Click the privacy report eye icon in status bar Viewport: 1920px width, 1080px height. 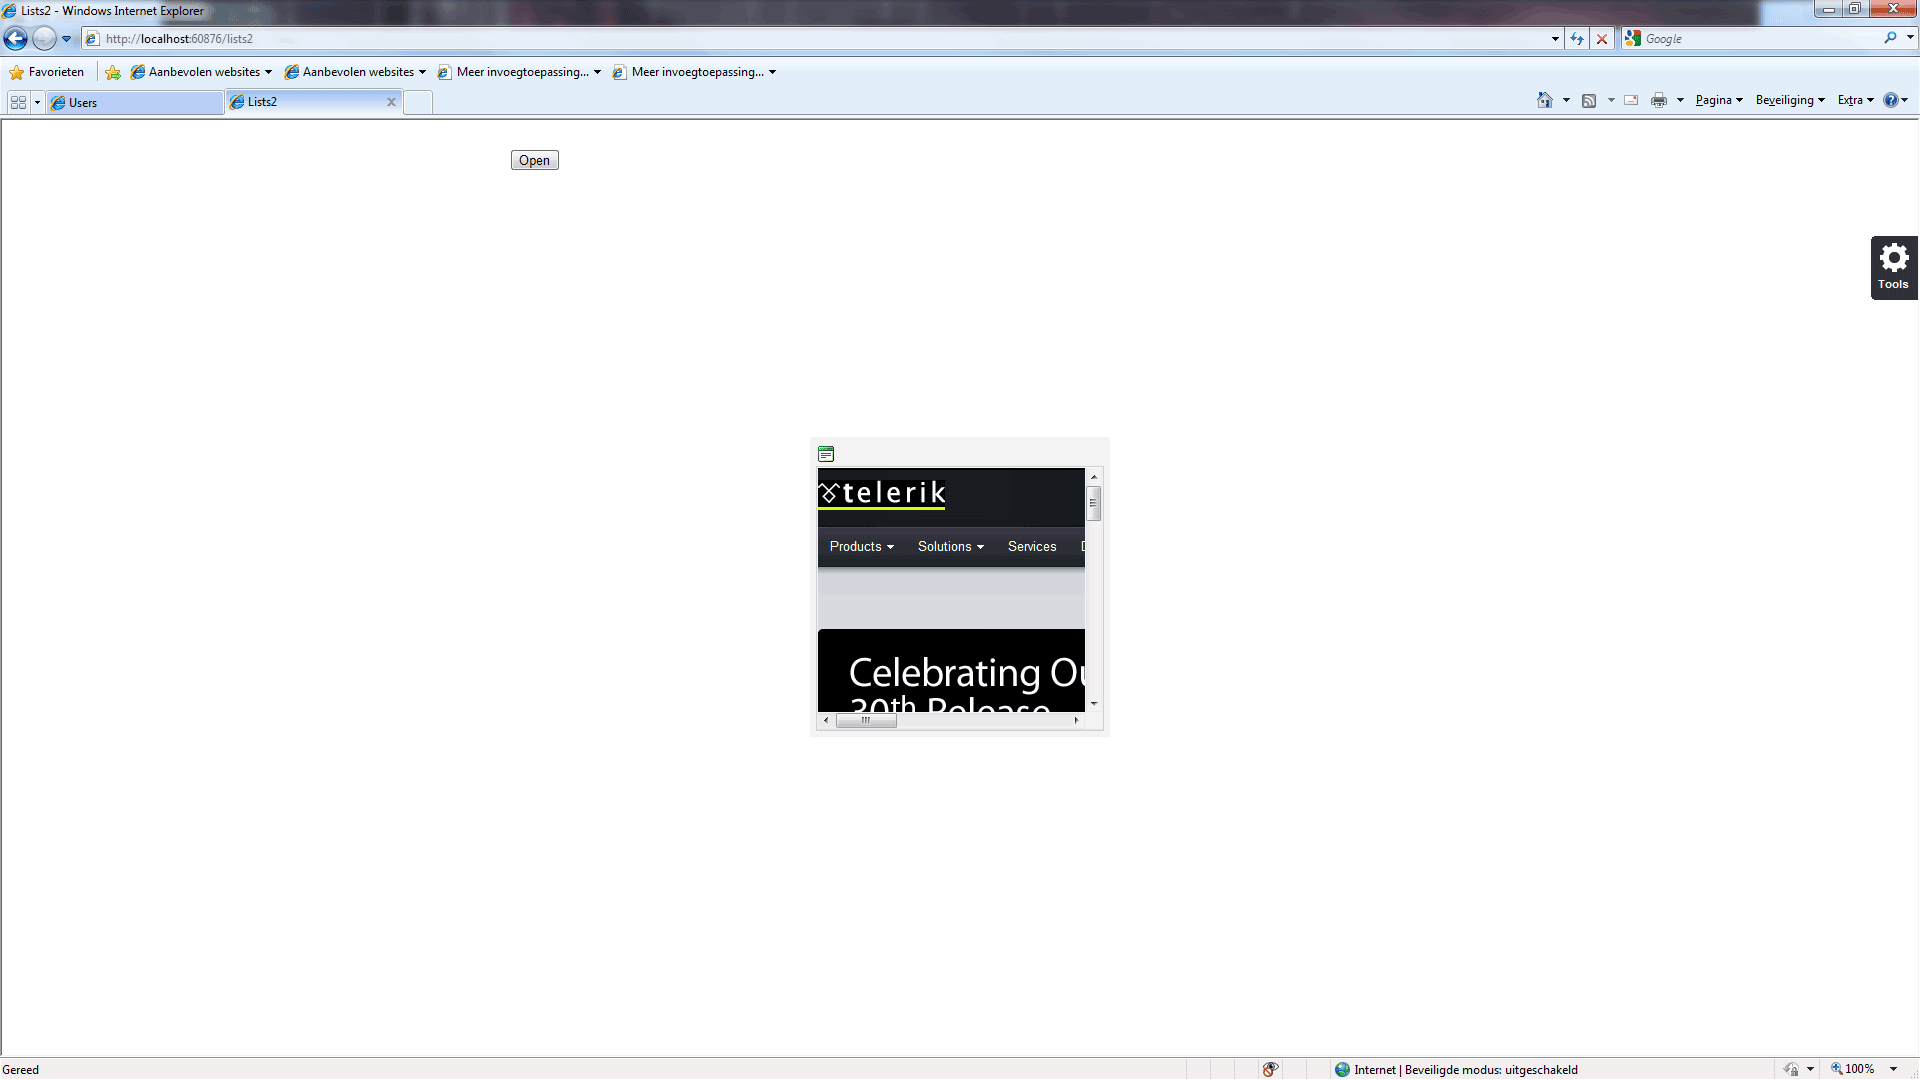pos(1270,1069)
